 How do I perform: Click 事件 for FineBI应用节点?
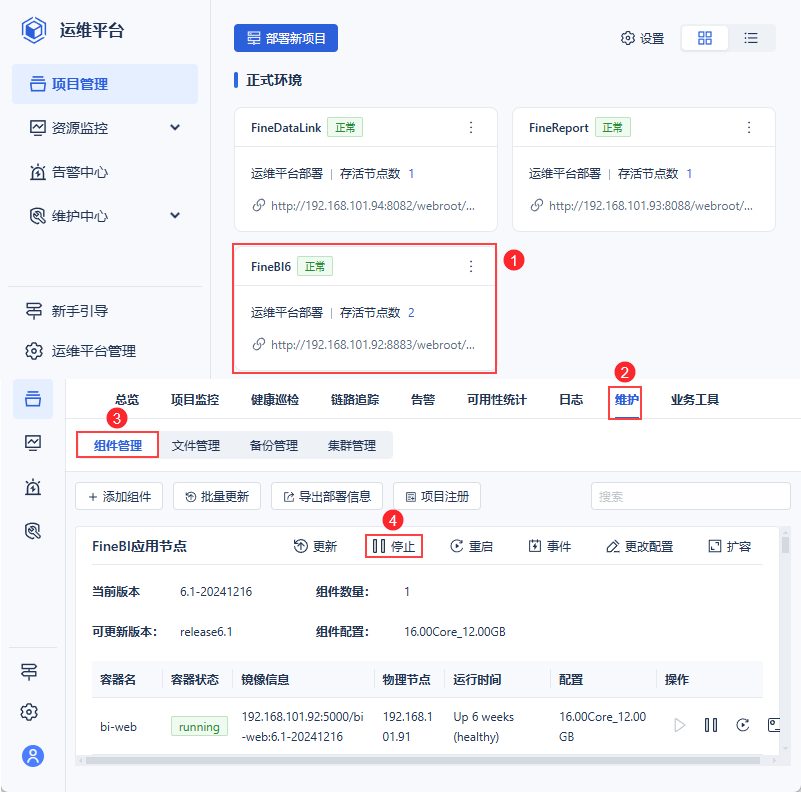[549, 546]
